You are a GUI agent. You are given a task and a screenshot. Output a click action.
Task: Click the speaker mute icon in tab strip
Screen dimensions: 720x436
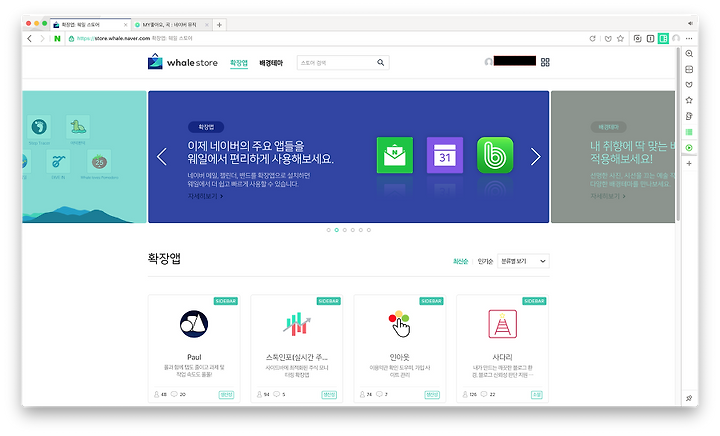click(690, 23)
